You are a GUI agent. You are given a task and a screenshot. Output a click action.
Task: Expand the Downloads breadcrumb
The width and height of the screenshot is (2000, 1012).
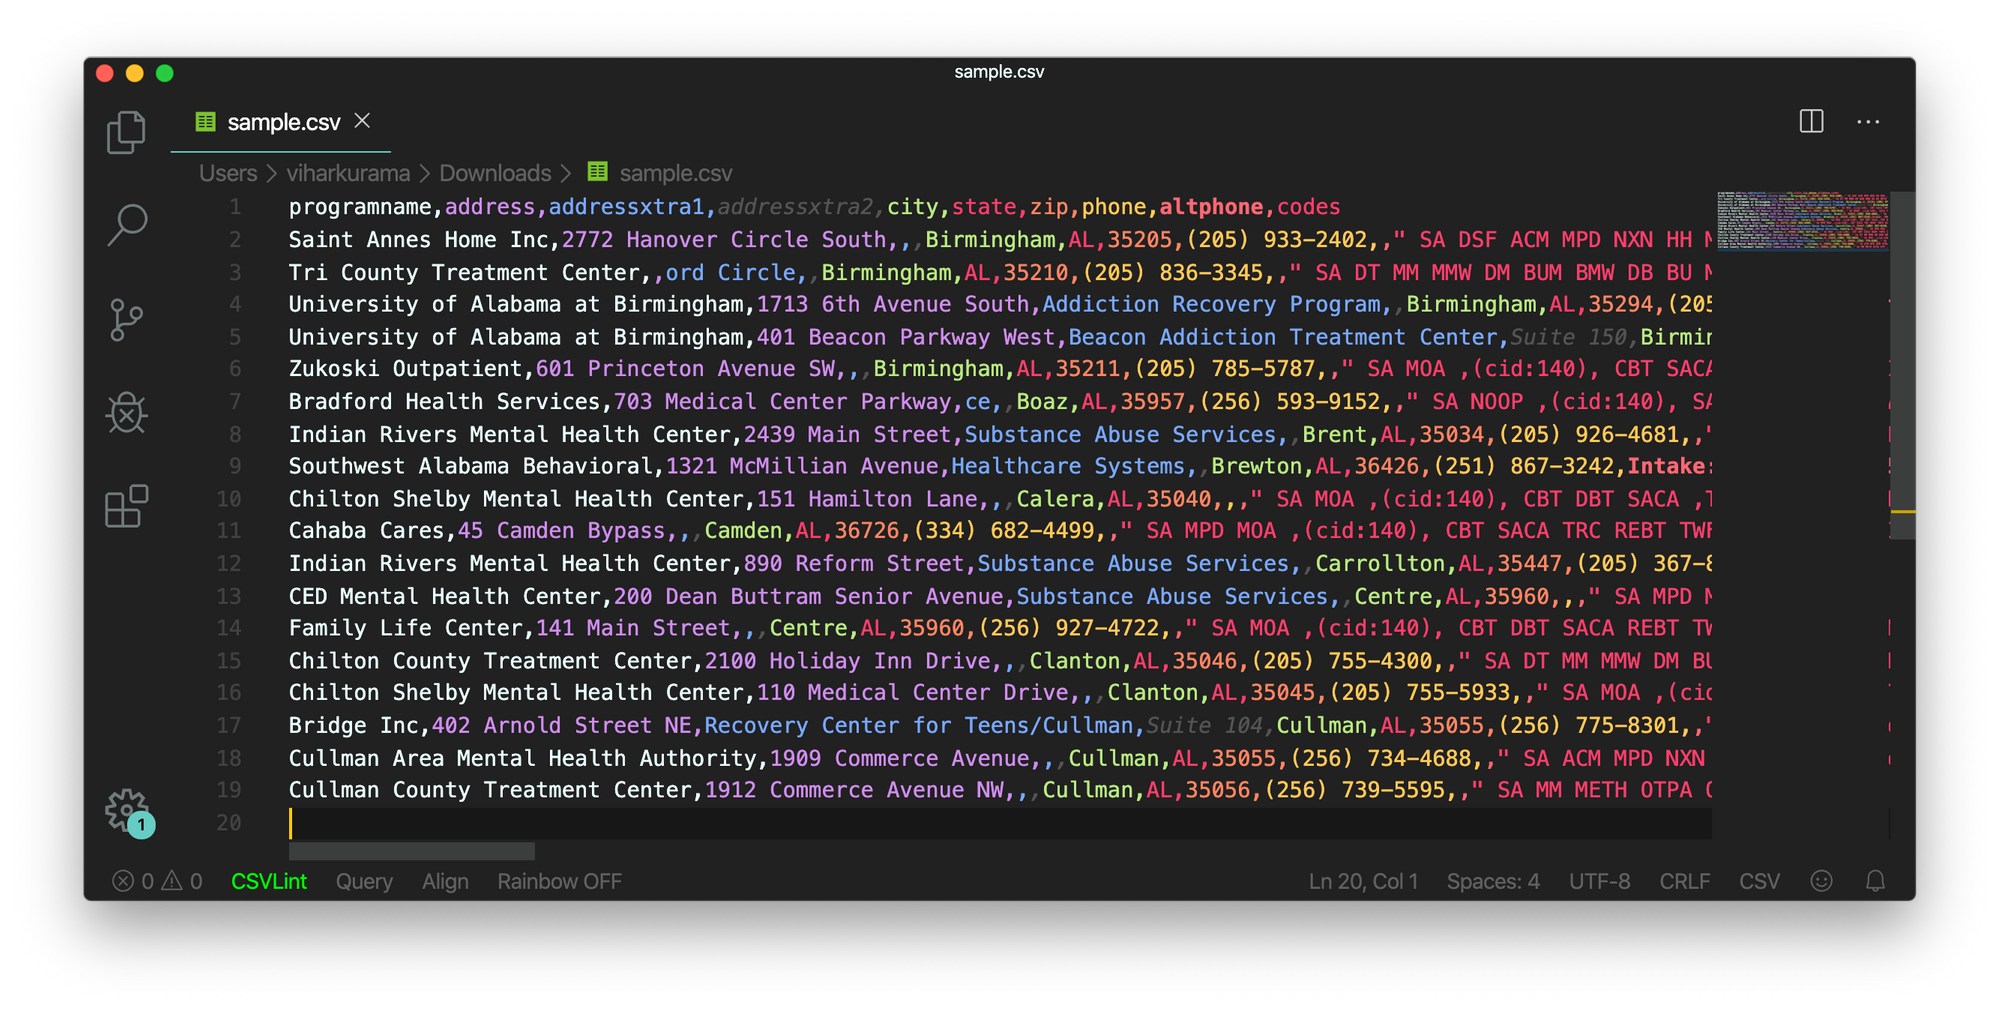(x=495, y=173)
